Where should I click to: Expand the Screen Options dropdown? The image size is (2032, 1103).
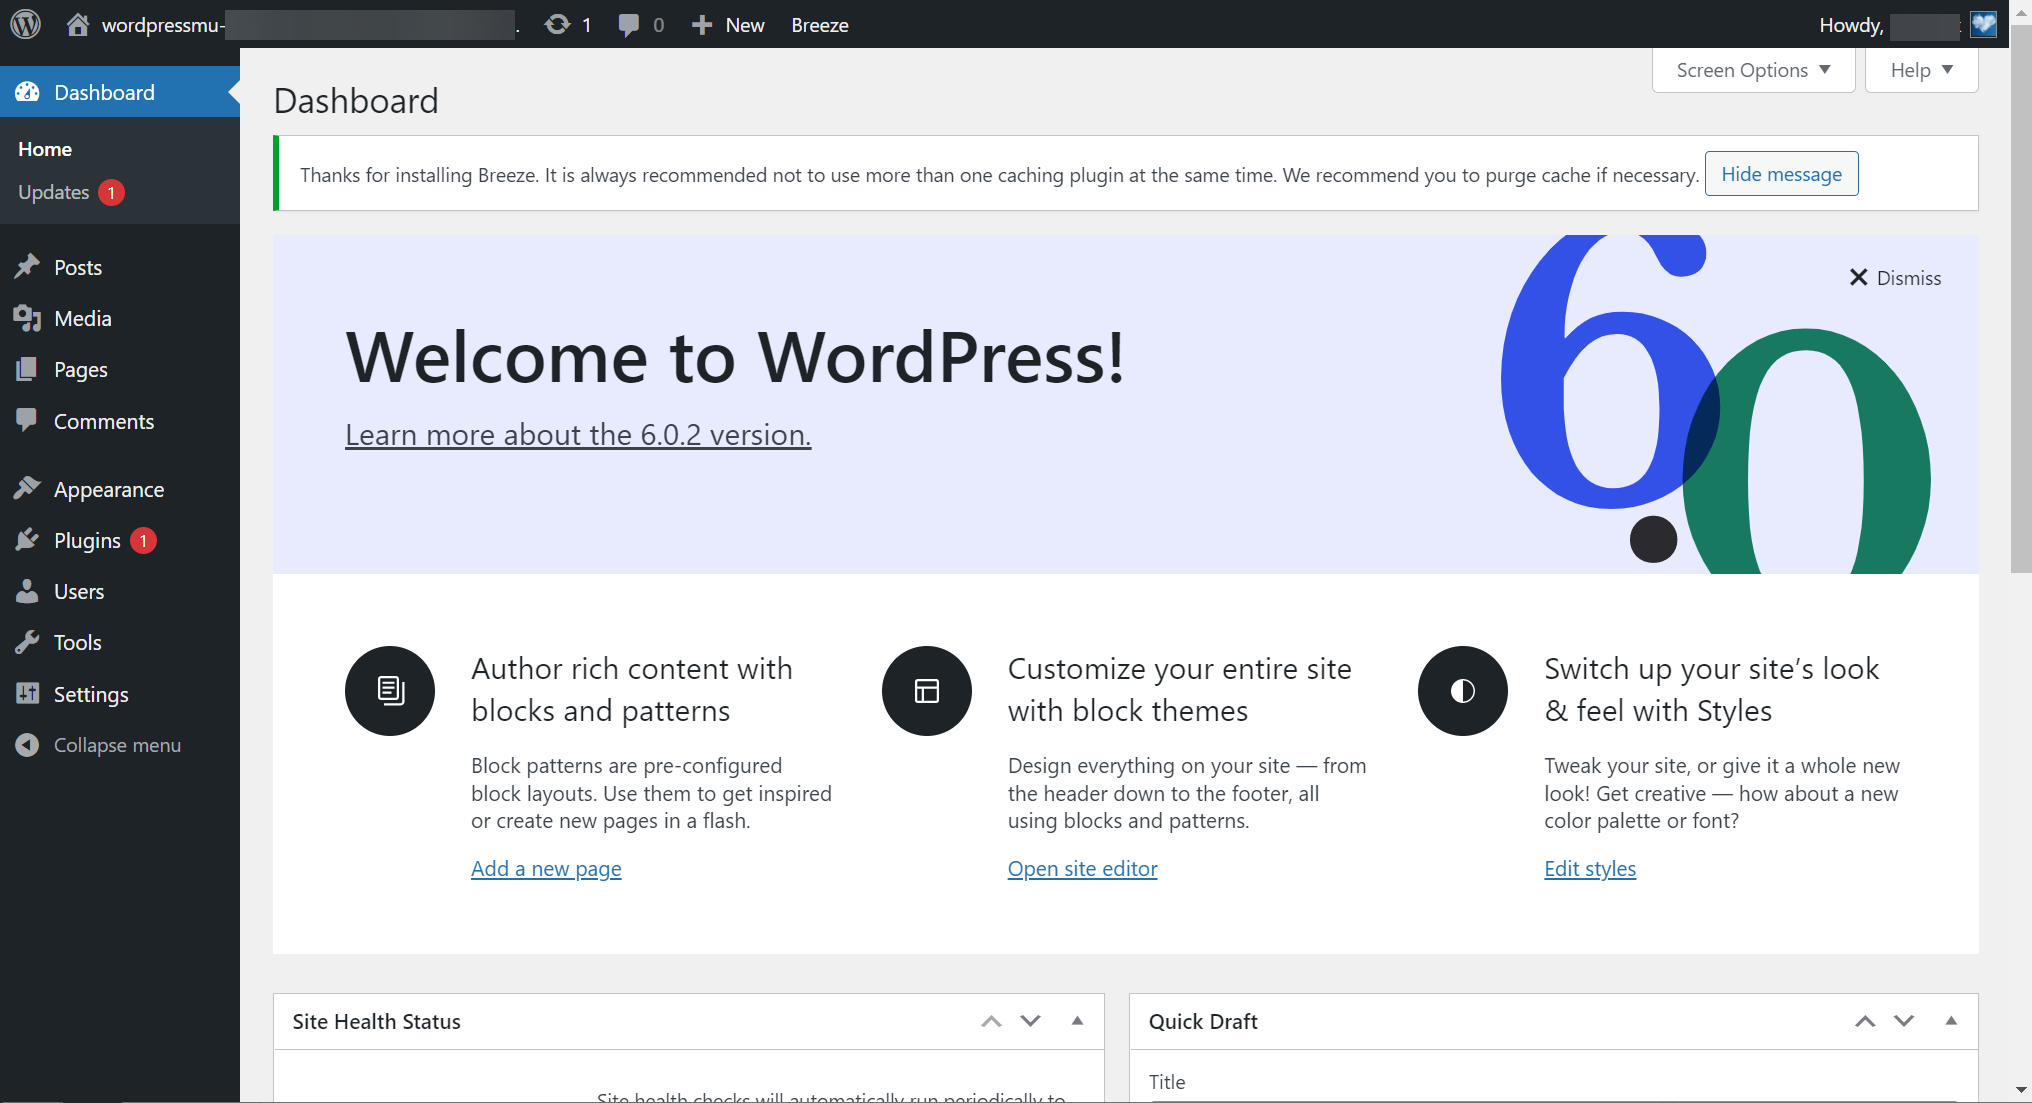coord(1753,70)
